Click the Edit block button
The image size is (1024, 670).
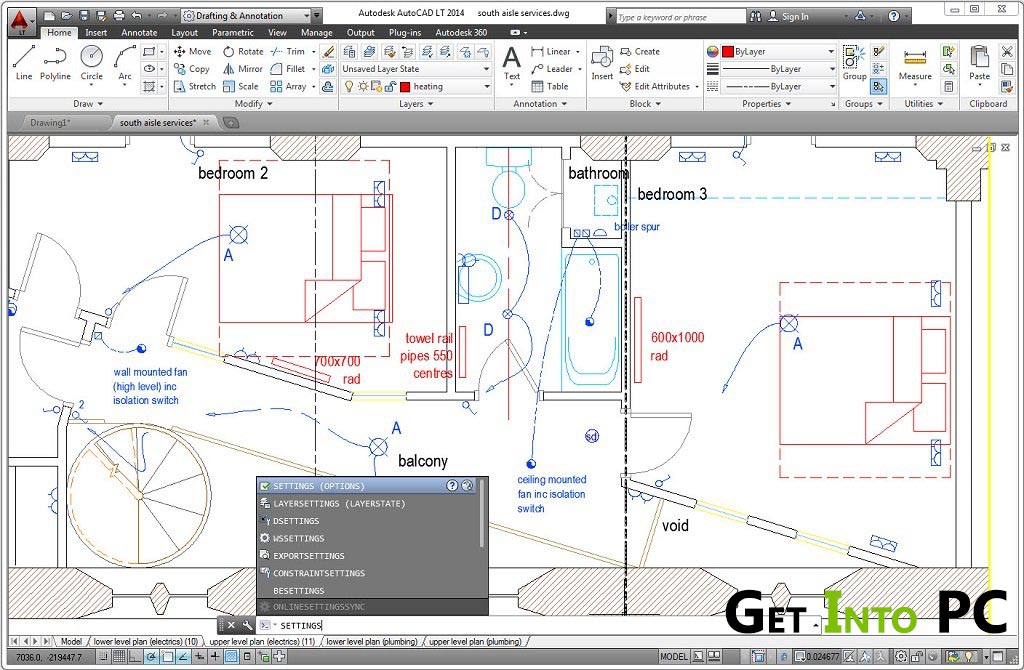(x=635, y=69)
